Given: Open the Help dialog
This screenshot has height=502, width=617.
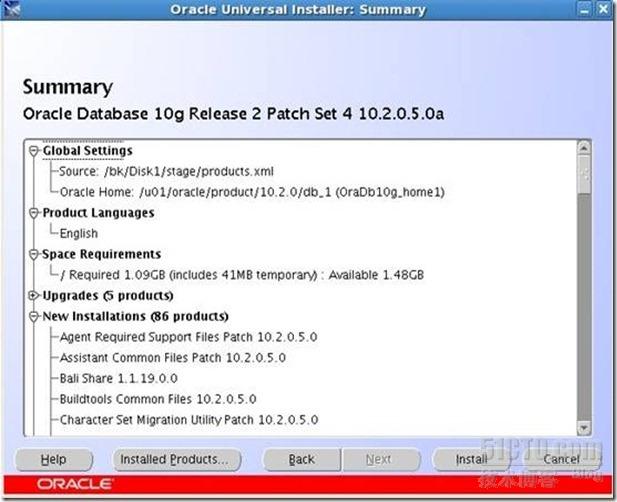Looking at the screenshot, I should tap(54, 459).
